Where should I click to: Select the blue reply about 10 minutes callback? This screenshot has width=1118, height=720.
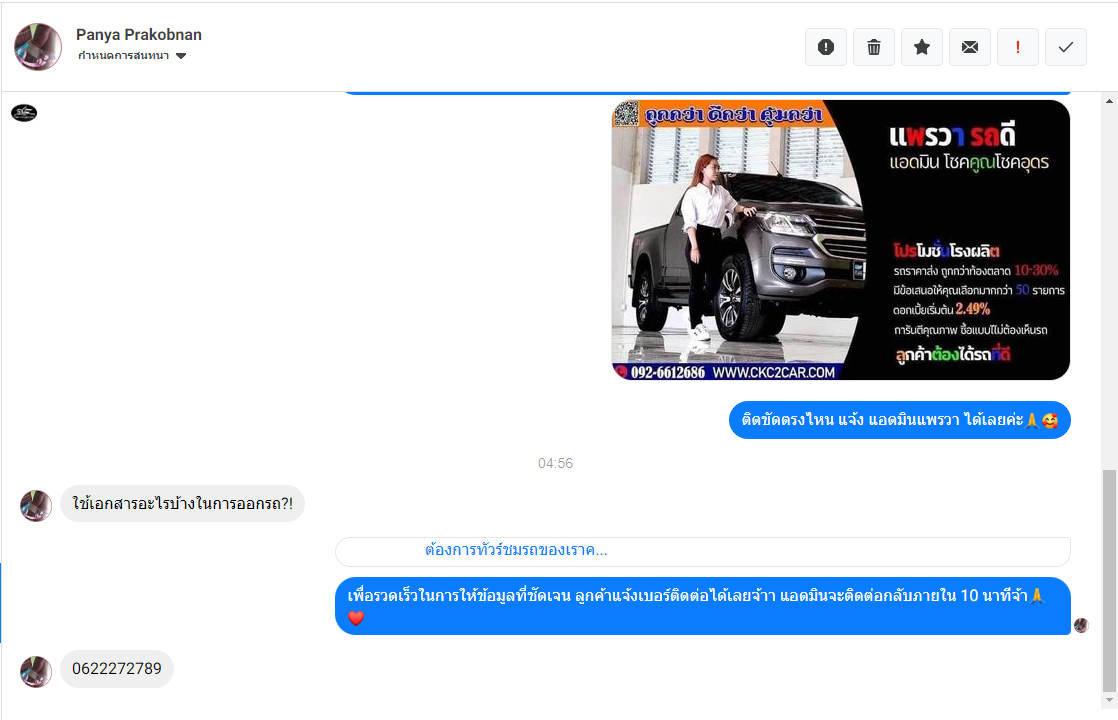pos(703,605)
